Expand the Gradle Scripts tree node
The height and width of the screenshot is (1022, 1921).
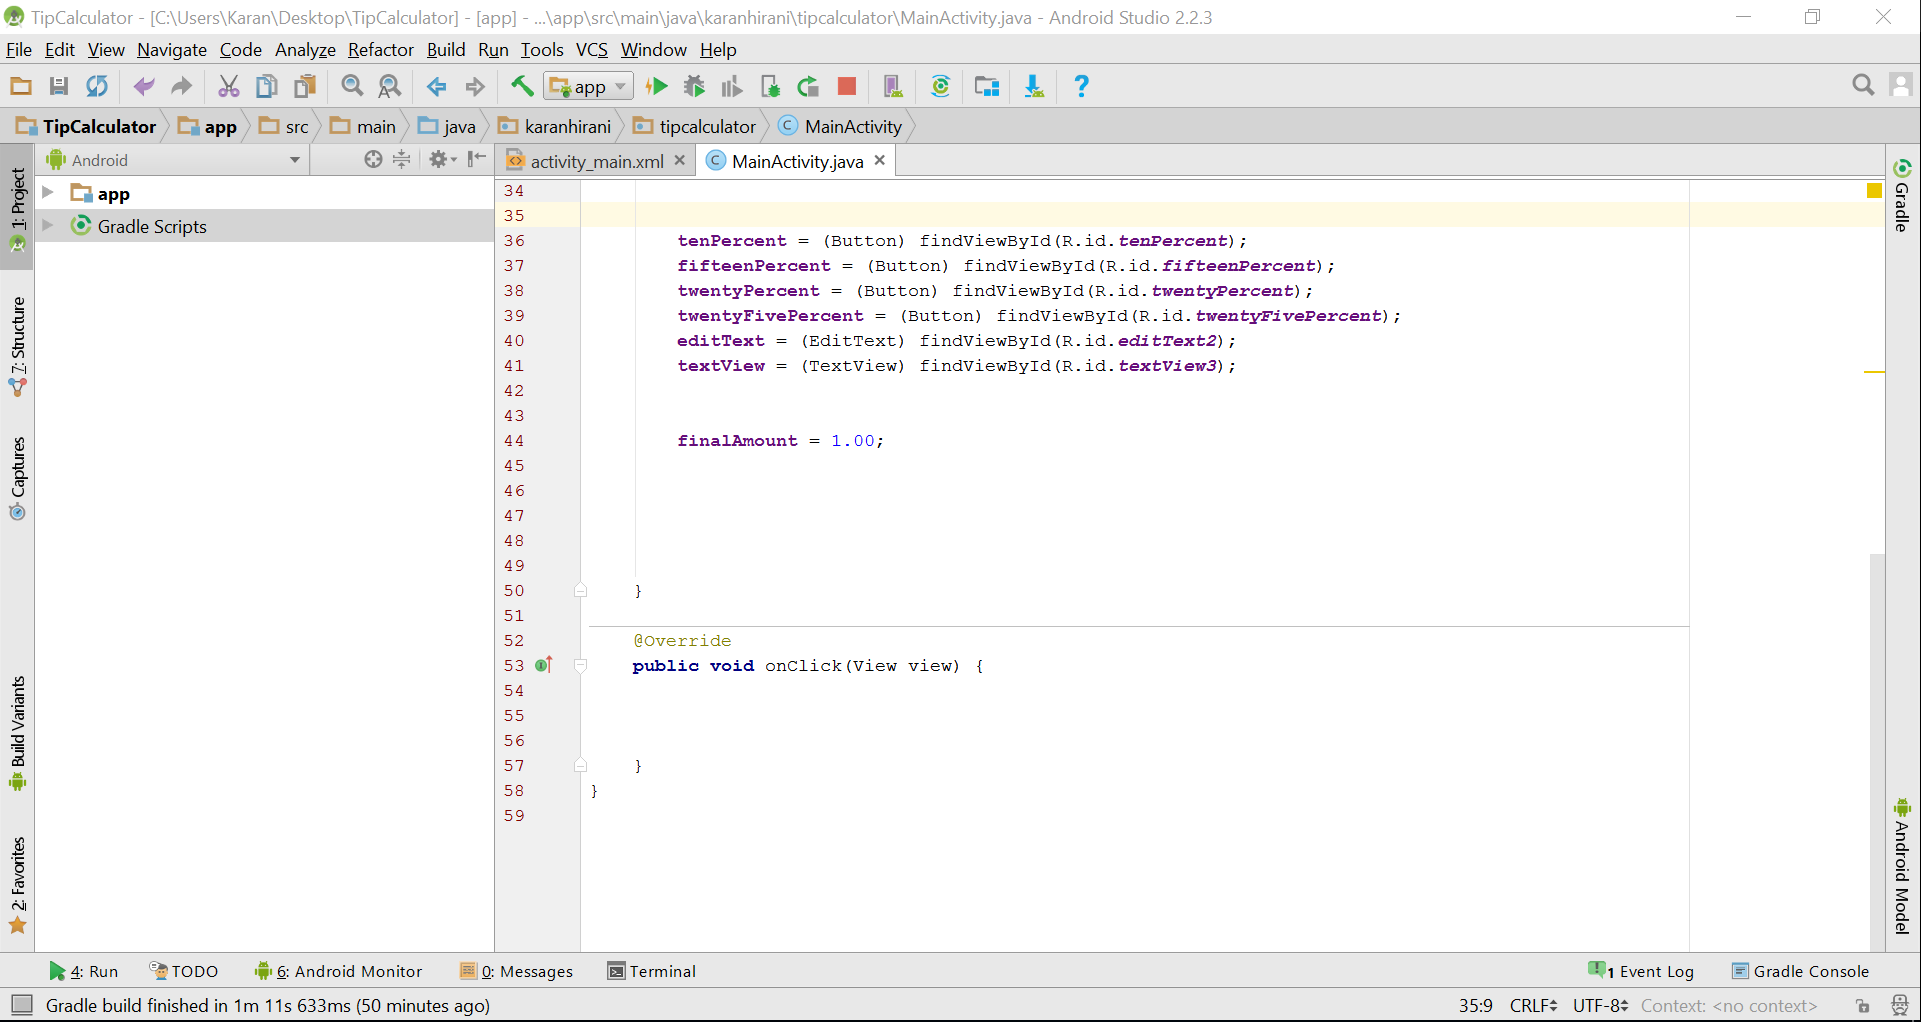(47, 225)
